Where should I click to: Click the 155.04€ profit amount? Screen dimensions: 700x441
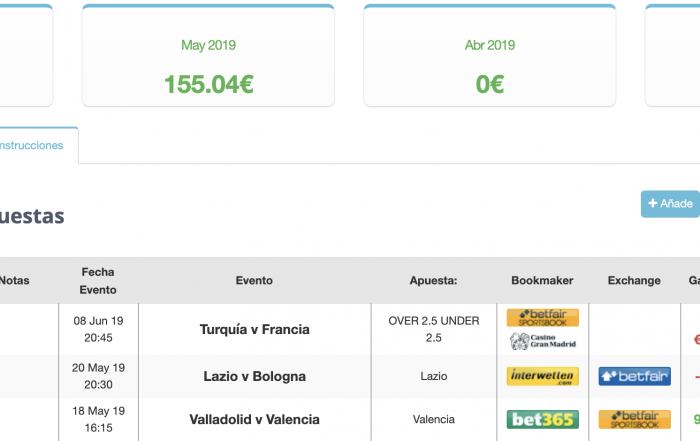(x=208, y=84)
